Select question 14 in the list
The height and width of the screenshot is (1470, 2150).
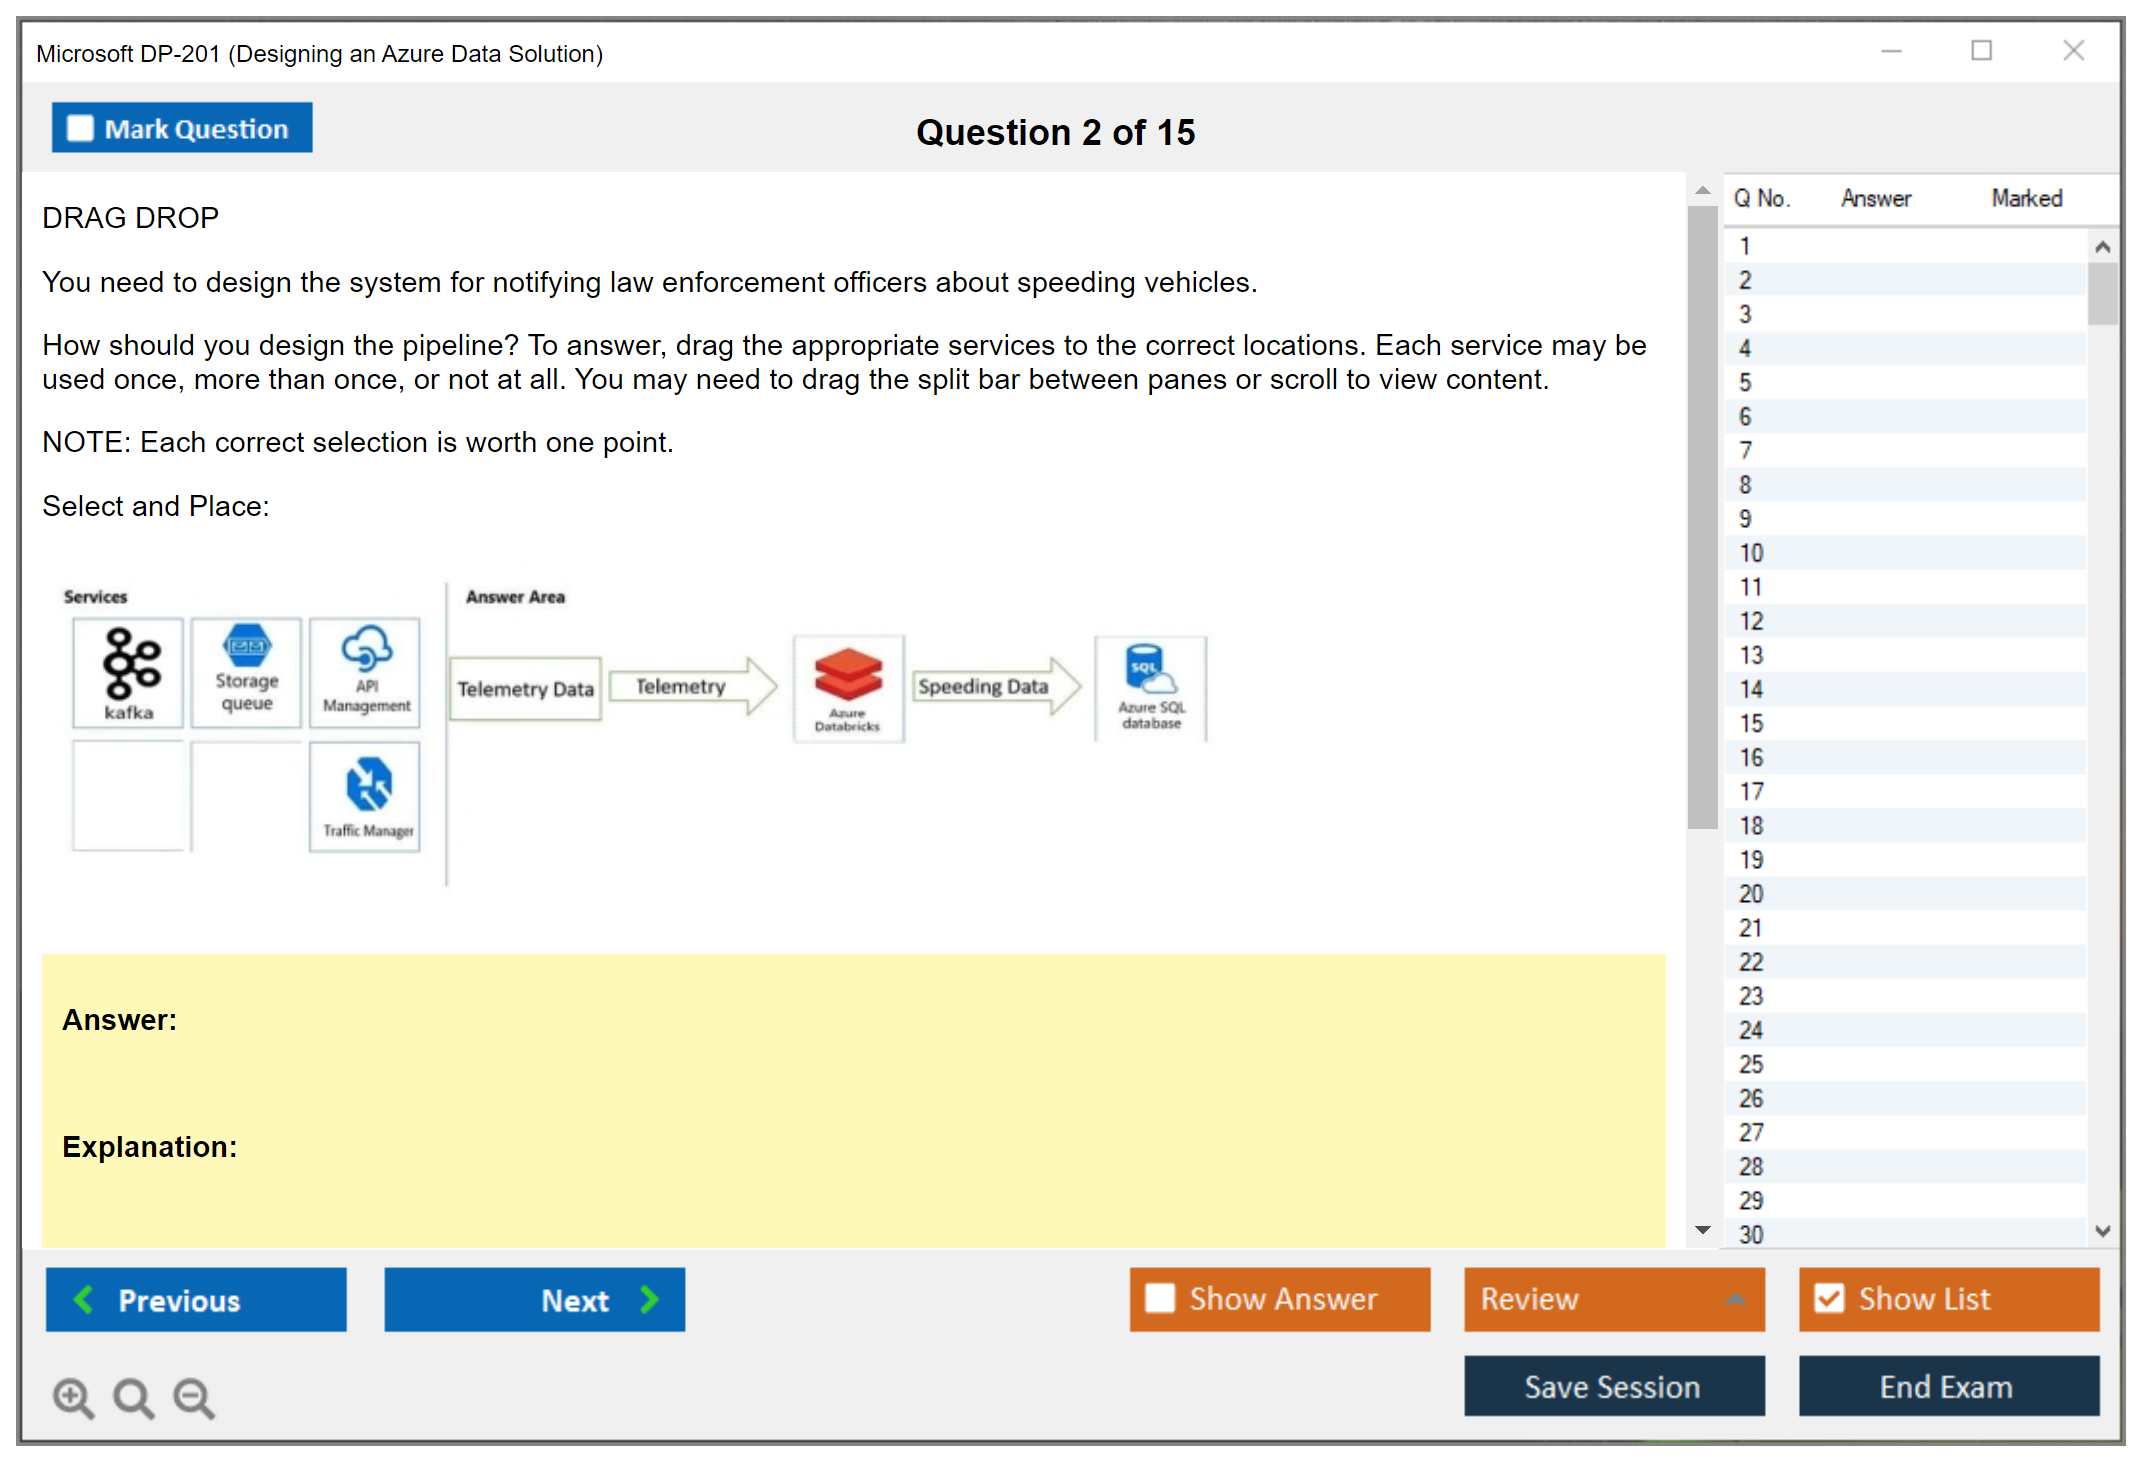click(1751, 689)
